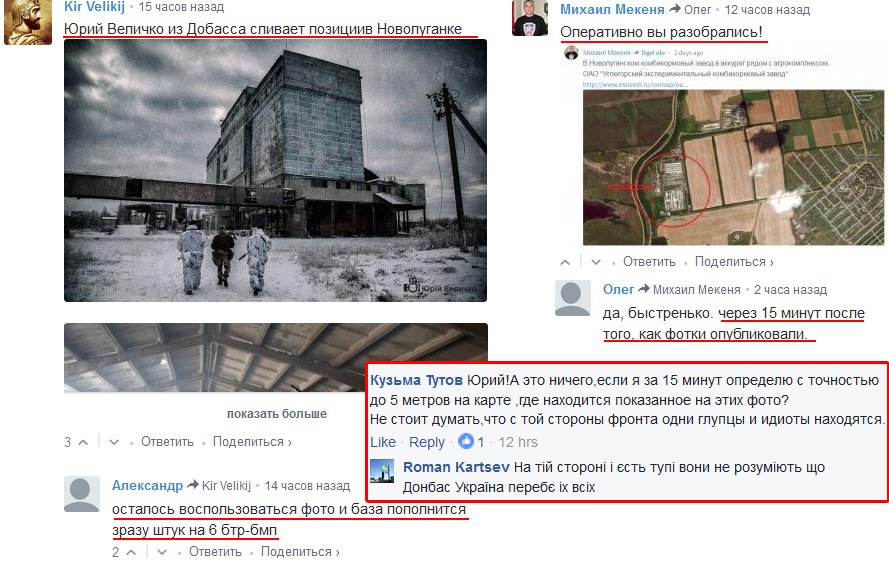Open Поделиться under Михаил Мекеня's comment
Image resolution: width=889 pixels, height=564 pixels.
tap(734, 262)
